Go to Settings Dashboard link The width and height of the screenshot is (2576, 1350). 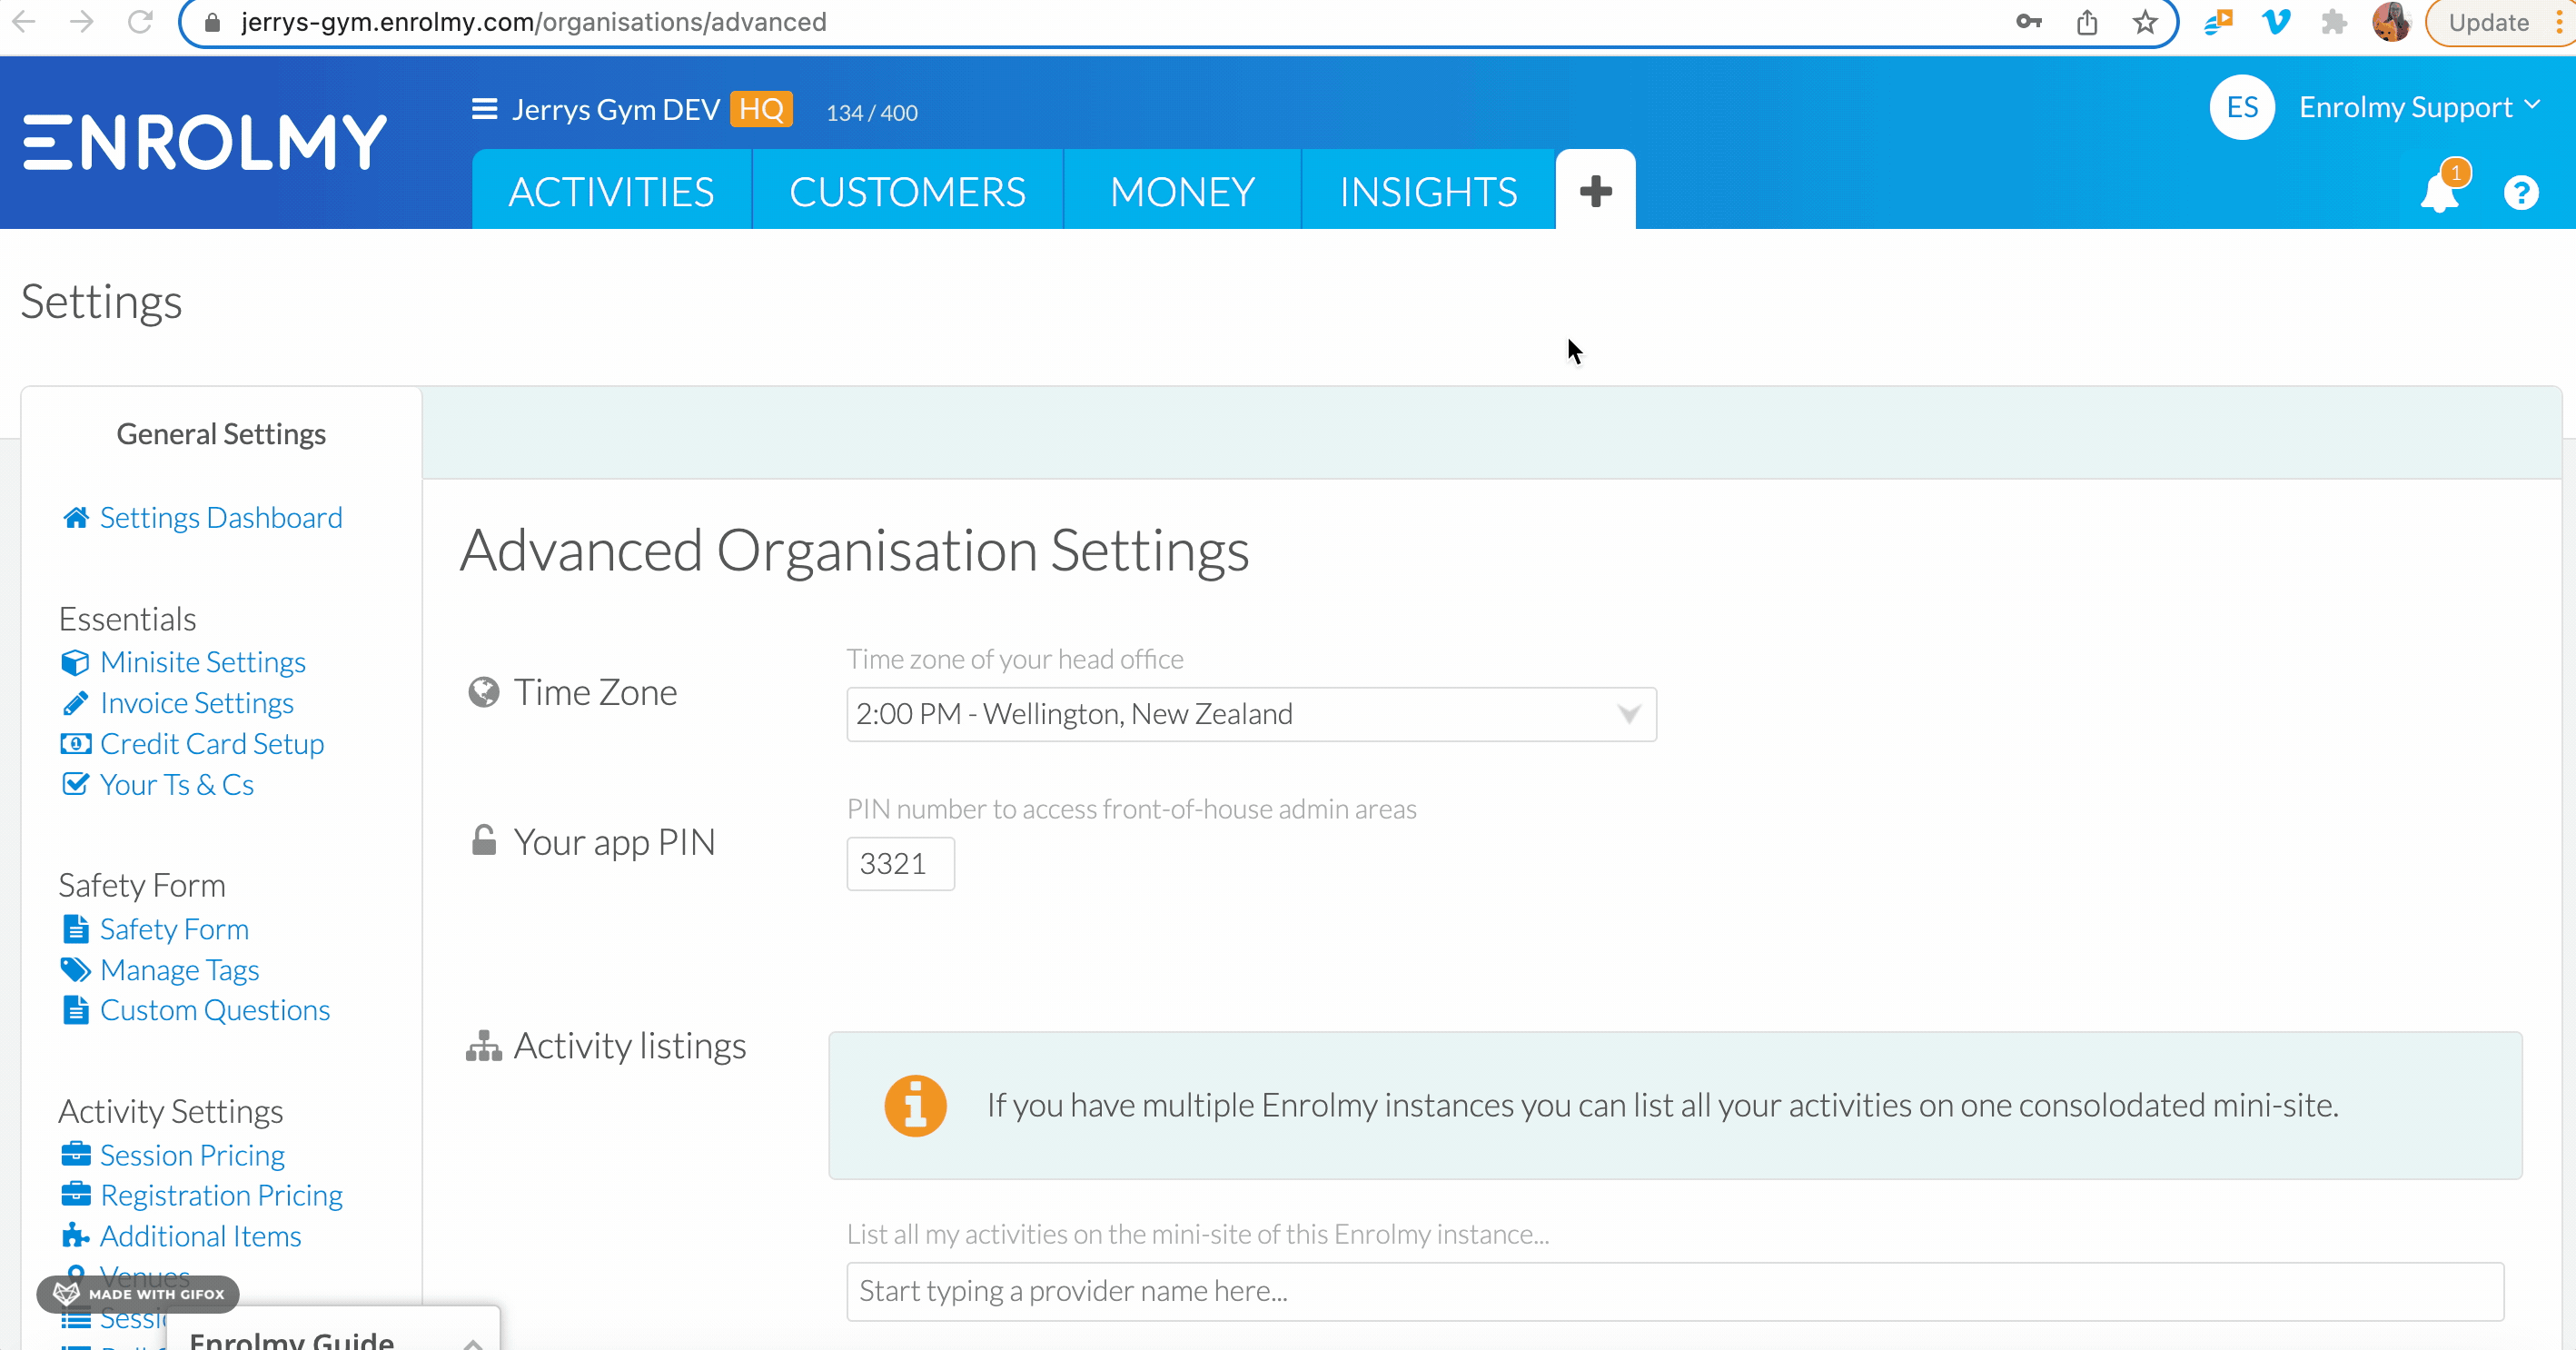[x=221, y=517]
